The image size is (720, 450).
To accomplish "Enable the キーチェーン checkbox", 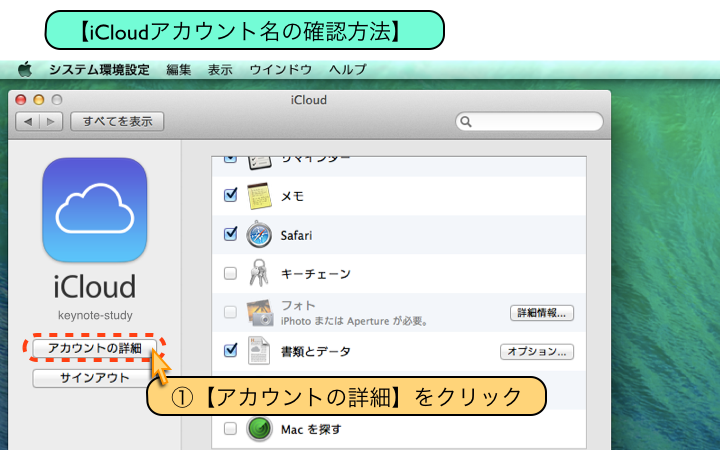I will (x=230, y=274).
